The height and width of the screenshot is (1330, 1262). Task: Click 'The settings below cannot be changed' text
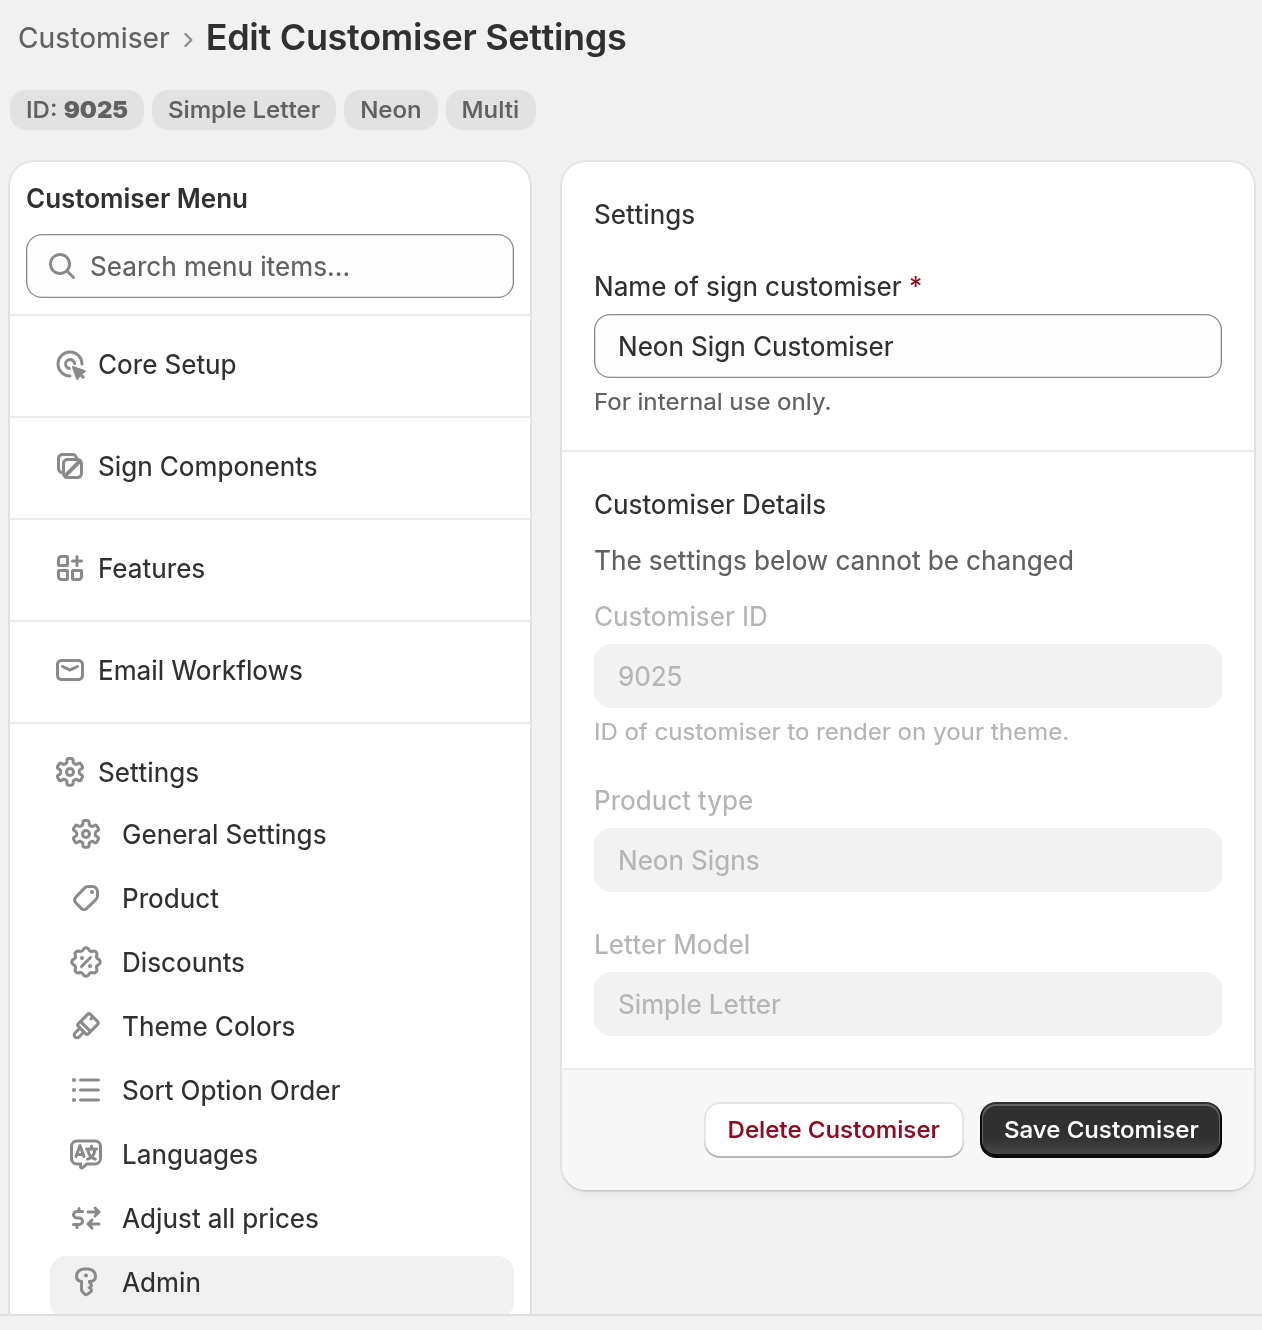(834, 561)
